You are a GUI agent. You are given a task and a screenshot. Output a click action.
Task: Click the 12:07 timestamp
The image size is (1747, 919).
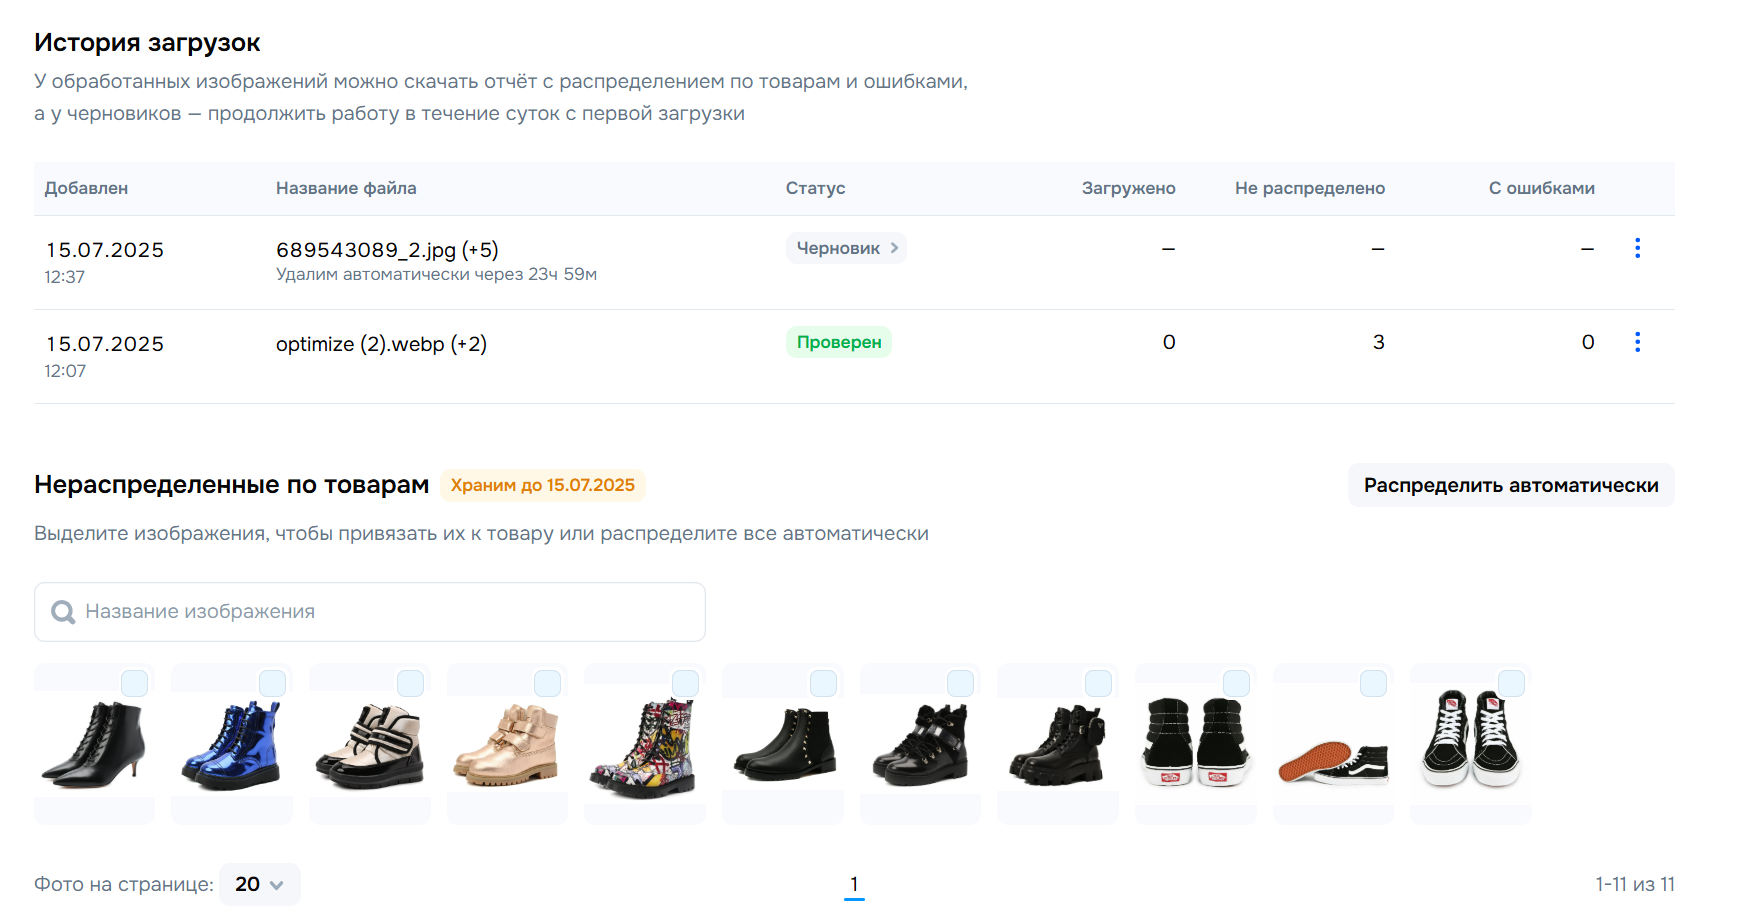pos(64,371)
